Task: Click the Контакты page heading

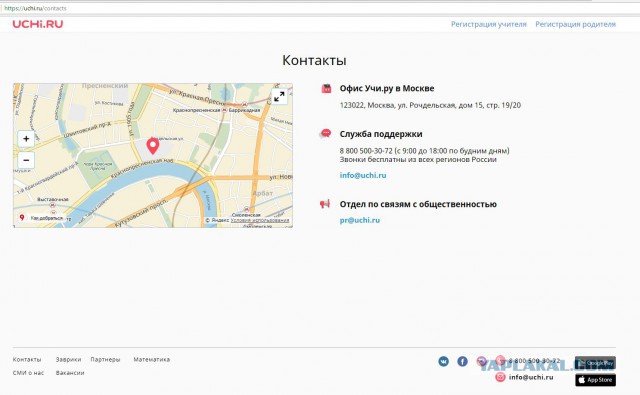Action: [x=314, y=60]
